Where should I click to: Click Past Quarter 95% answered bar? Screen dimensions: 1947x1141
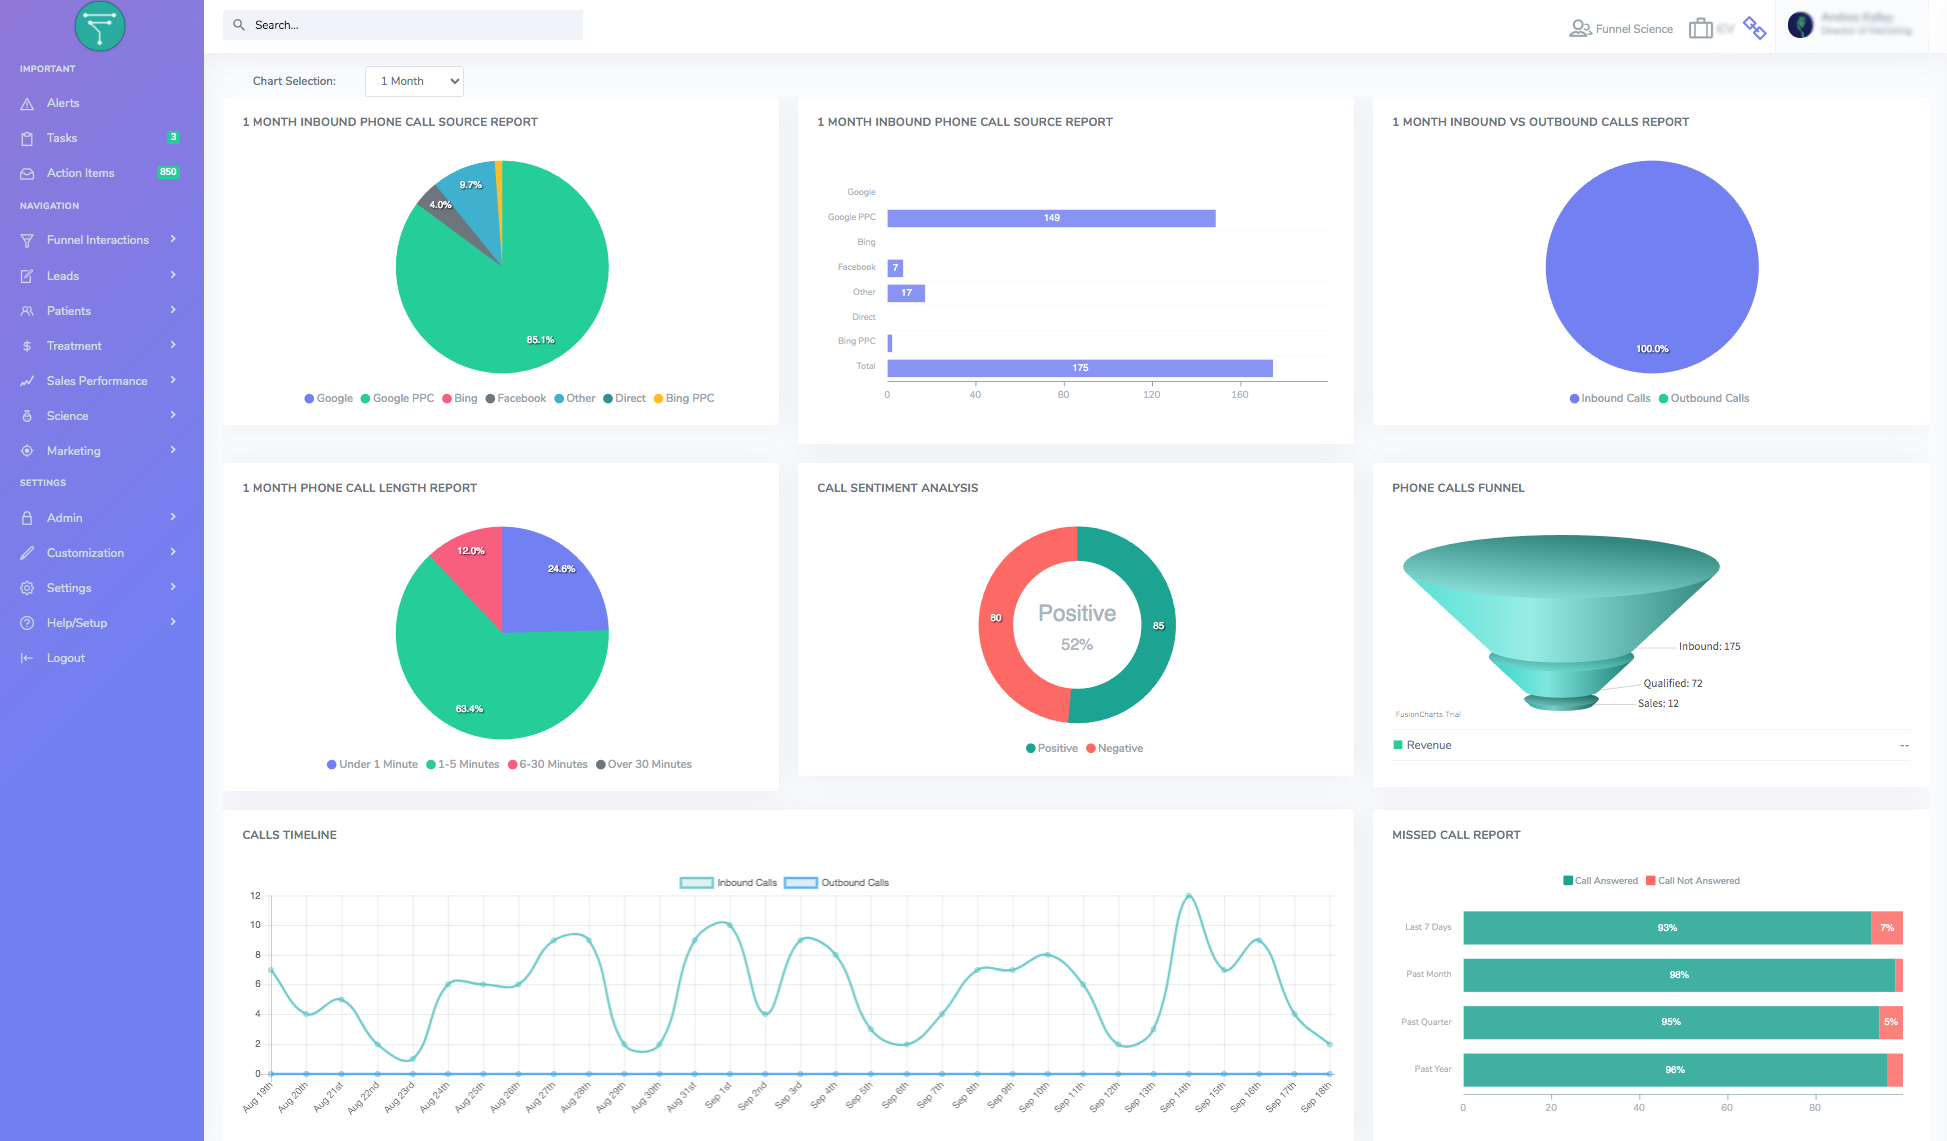[1671, 1022]
